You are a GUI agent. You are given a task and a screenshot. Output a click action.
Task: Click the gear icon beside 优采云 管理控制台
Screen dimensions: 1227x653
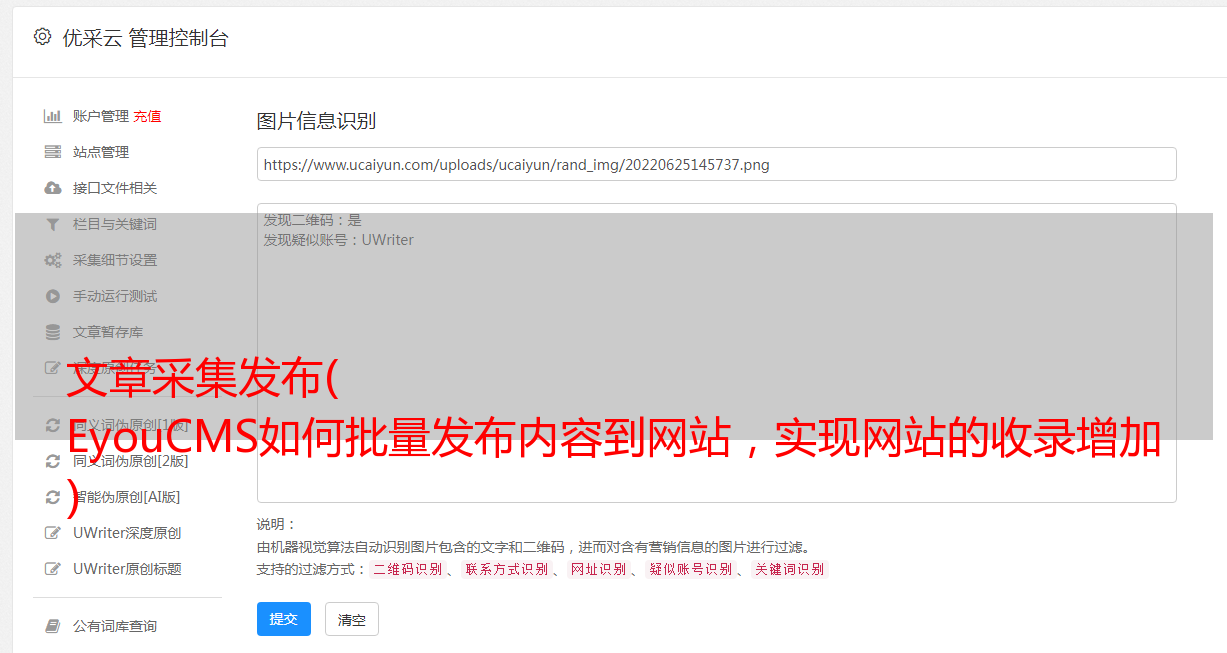(x=42, y=37)
